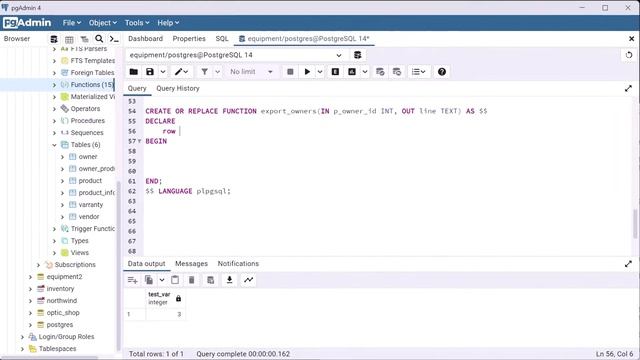Select the product table
The height and width of the screenshot is (360, 640).
(x=90, y=181)
